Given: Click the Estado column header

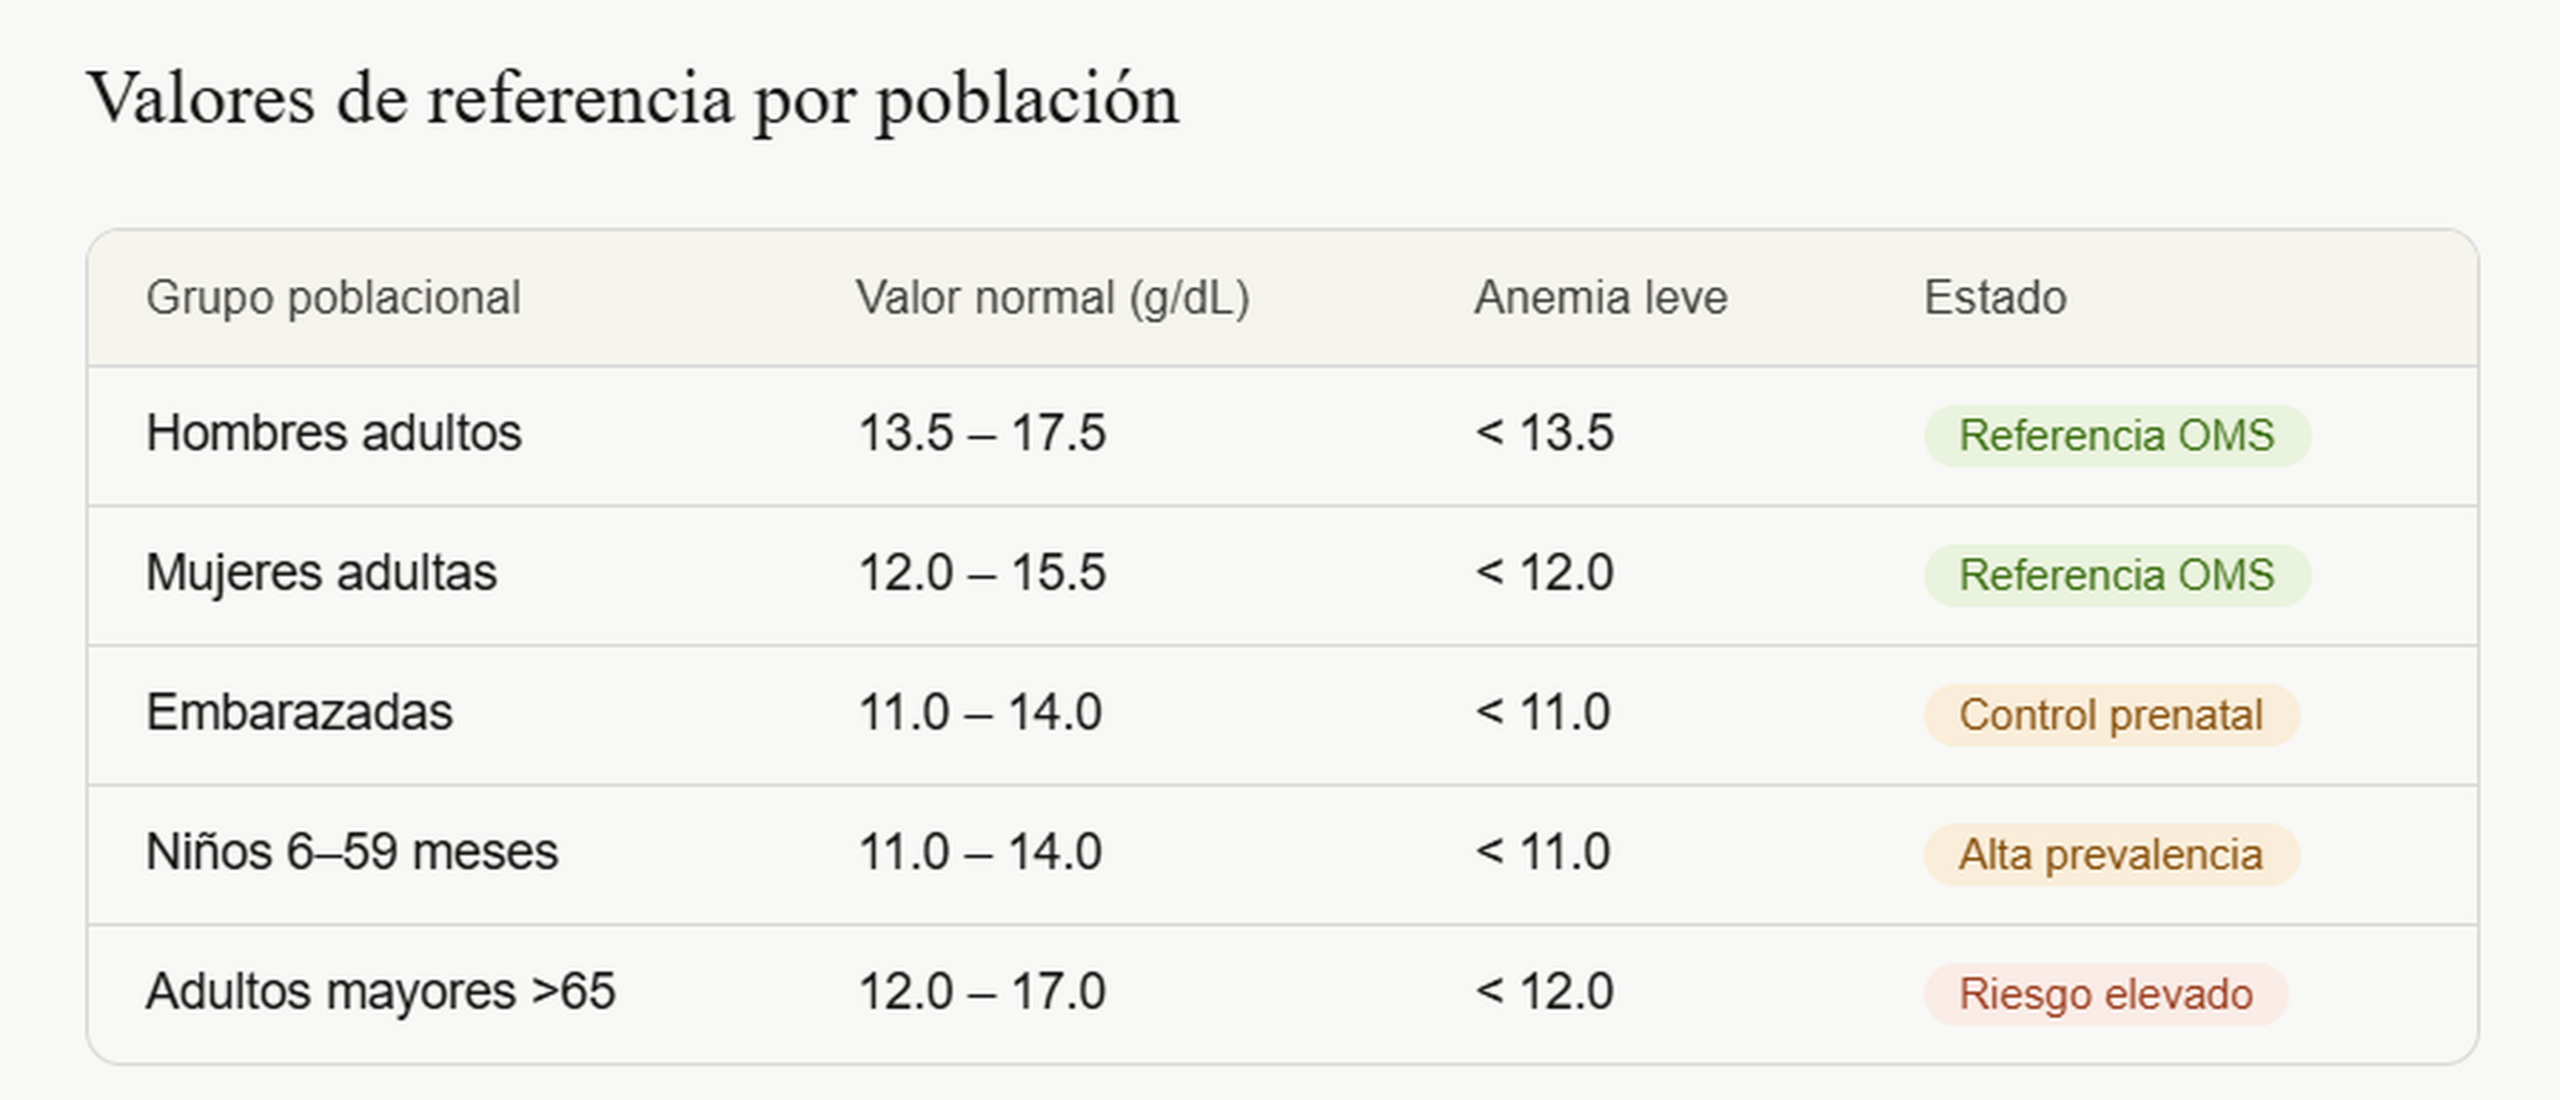Looking at the screenshot, I should (1995, 298).
